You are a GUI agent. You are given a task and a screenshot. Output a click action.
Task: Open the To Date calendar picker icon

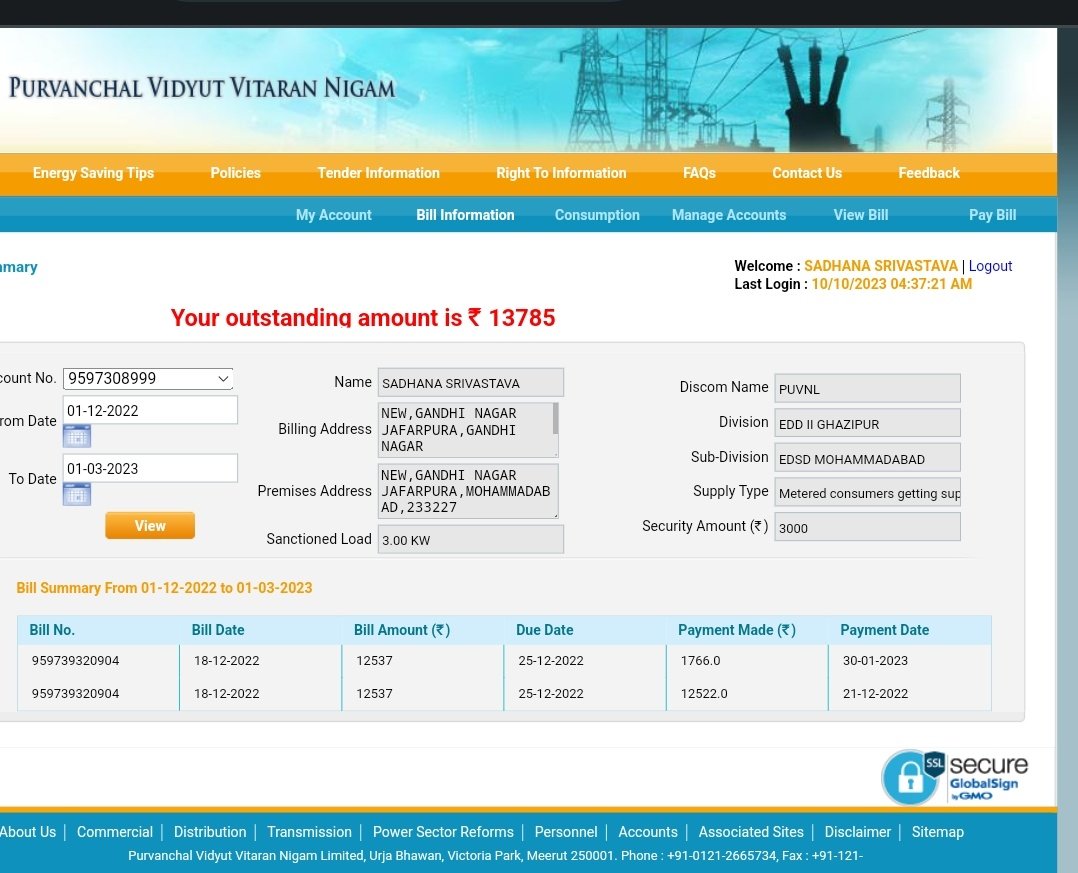(x=76, y=494)
